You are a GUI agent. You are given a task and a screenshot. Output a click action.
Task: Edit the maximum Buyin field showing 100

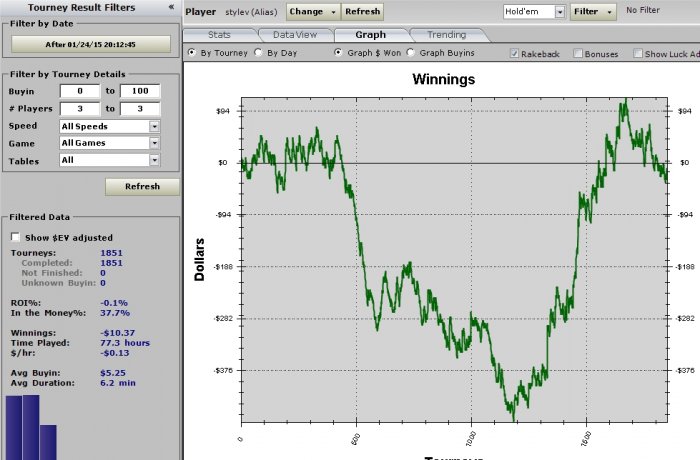click(x=140, y=91)
